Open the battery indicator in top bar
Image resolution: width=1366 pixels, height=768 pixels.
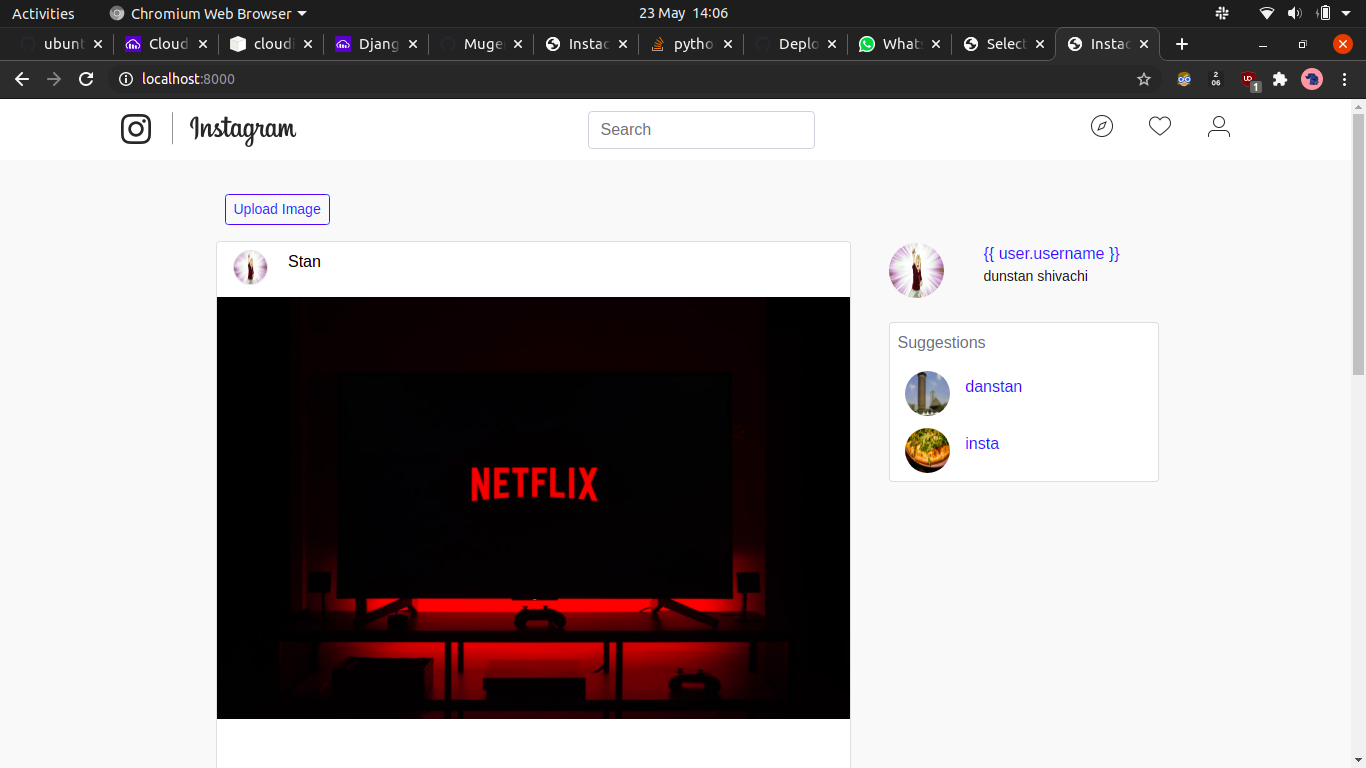point(1324,13)
